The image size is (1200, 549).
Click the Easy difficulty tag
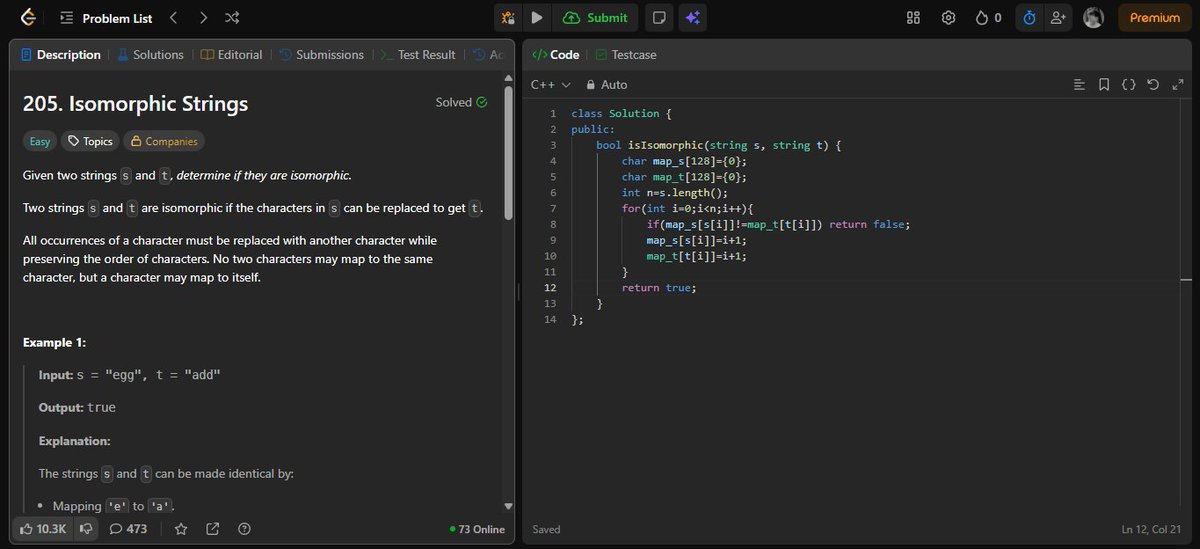(x=40, y=141)
